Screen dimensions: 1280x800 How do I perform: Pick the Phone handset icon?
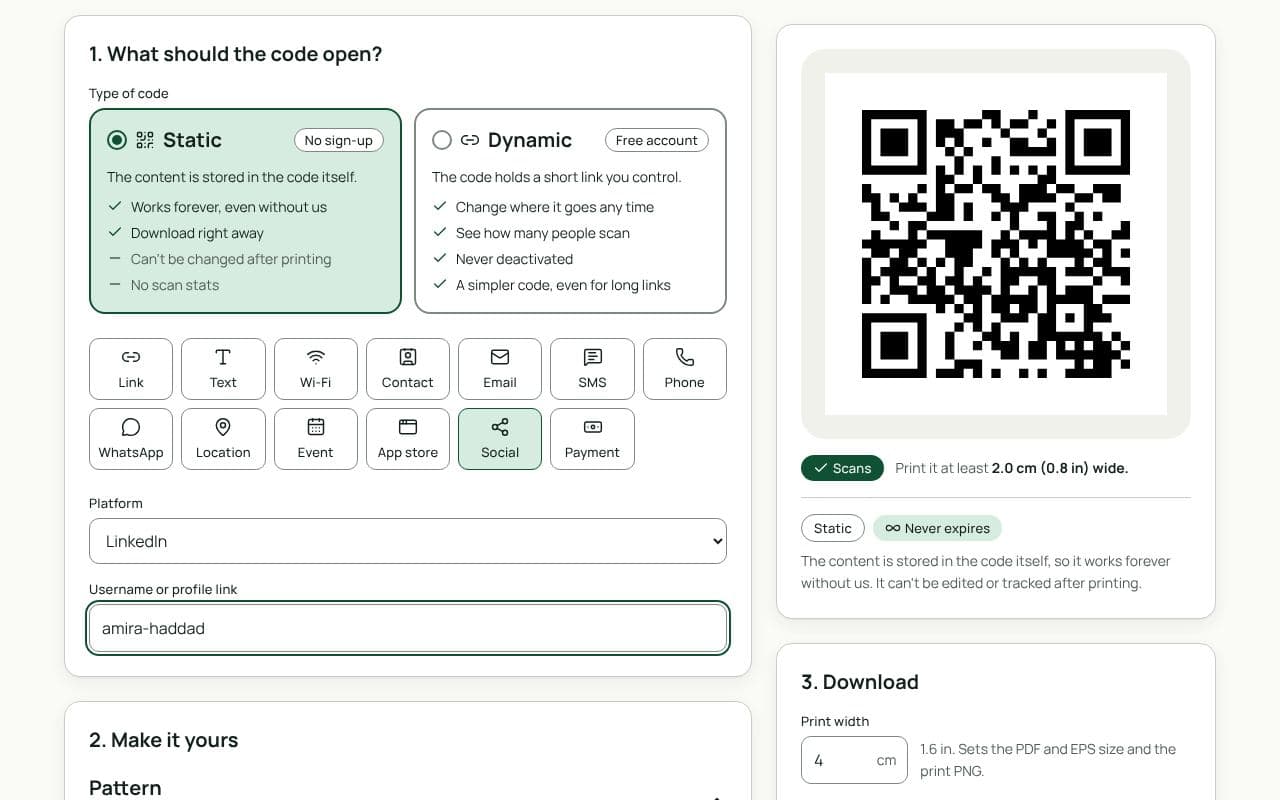(685, 357)
